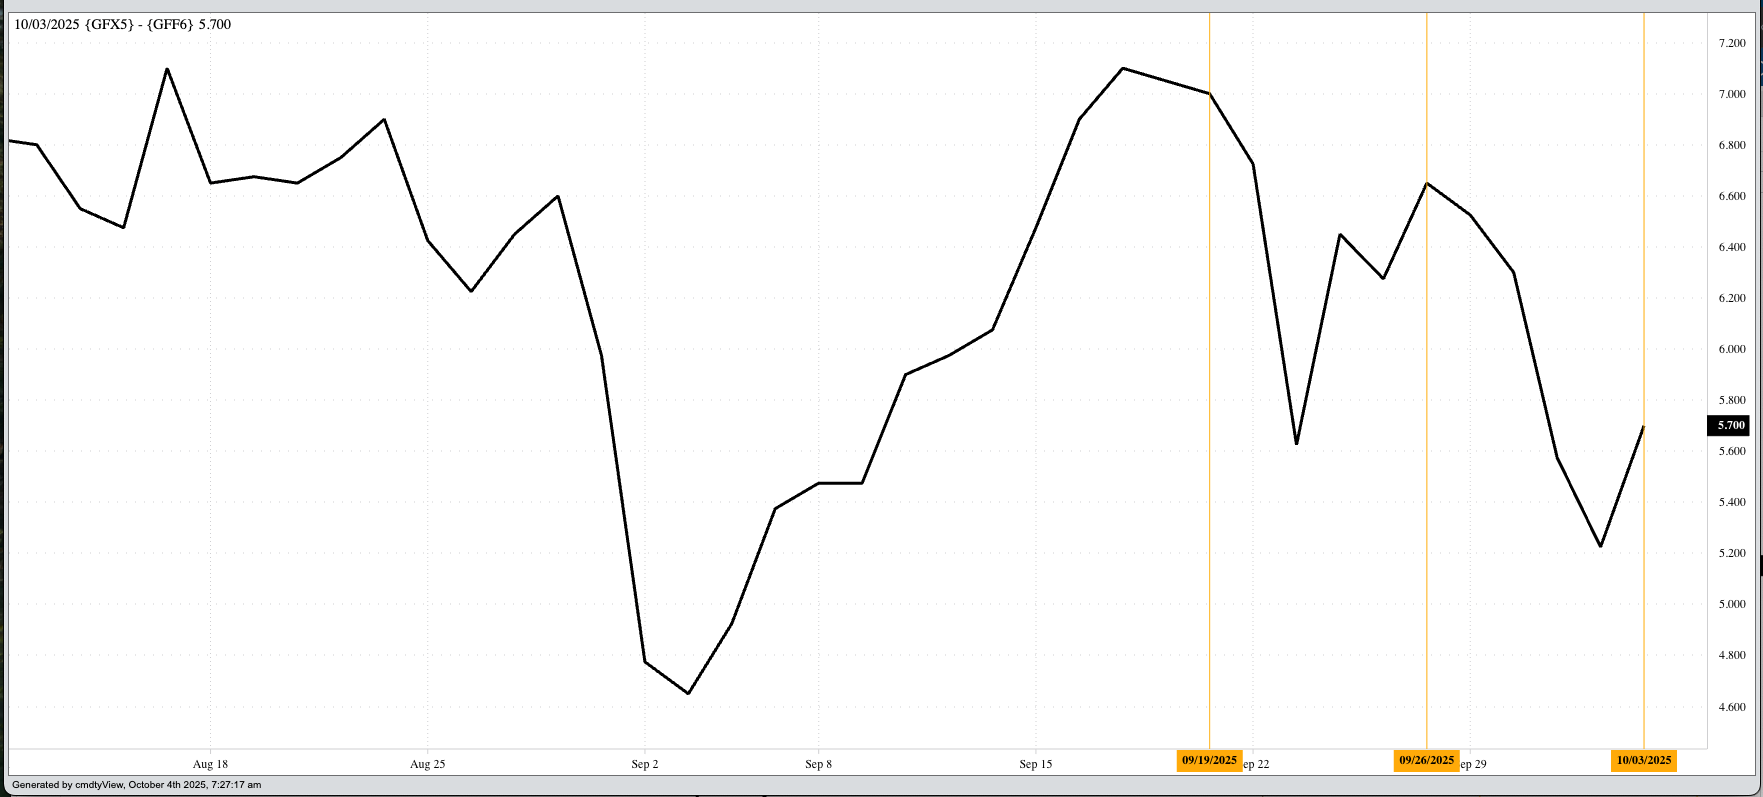Click the Sep 8 x-axis date label
The image size is (1763, 797).
click(818, 764)
